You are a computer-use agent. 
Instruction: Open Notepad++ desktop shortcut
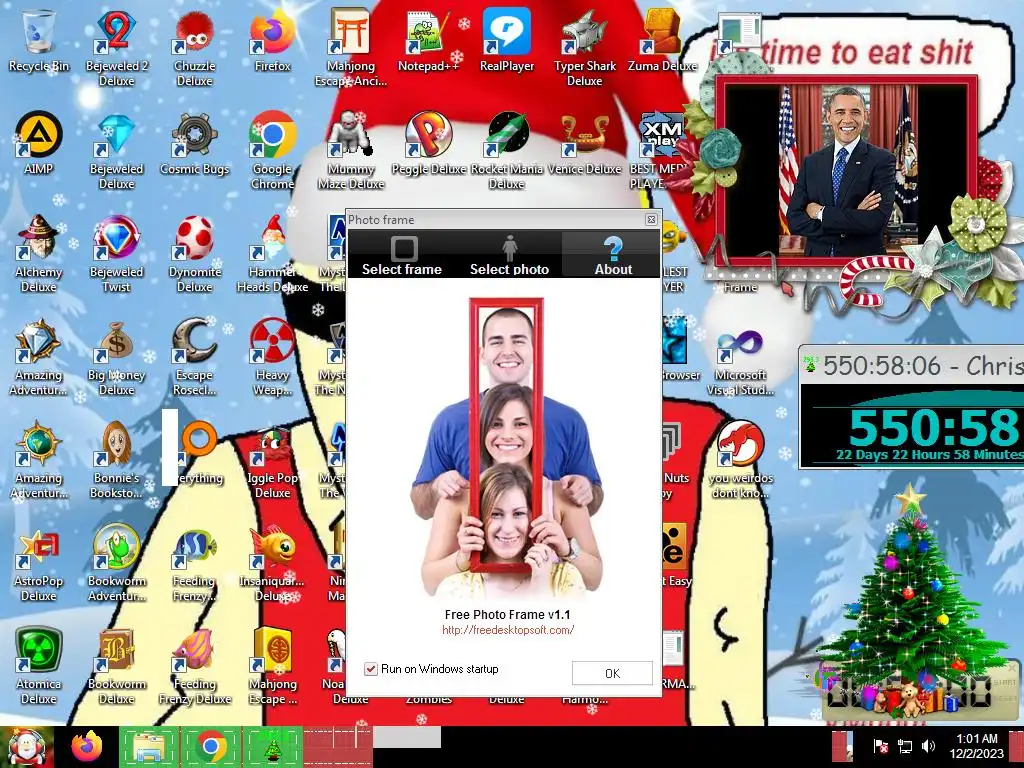(428, 40)
